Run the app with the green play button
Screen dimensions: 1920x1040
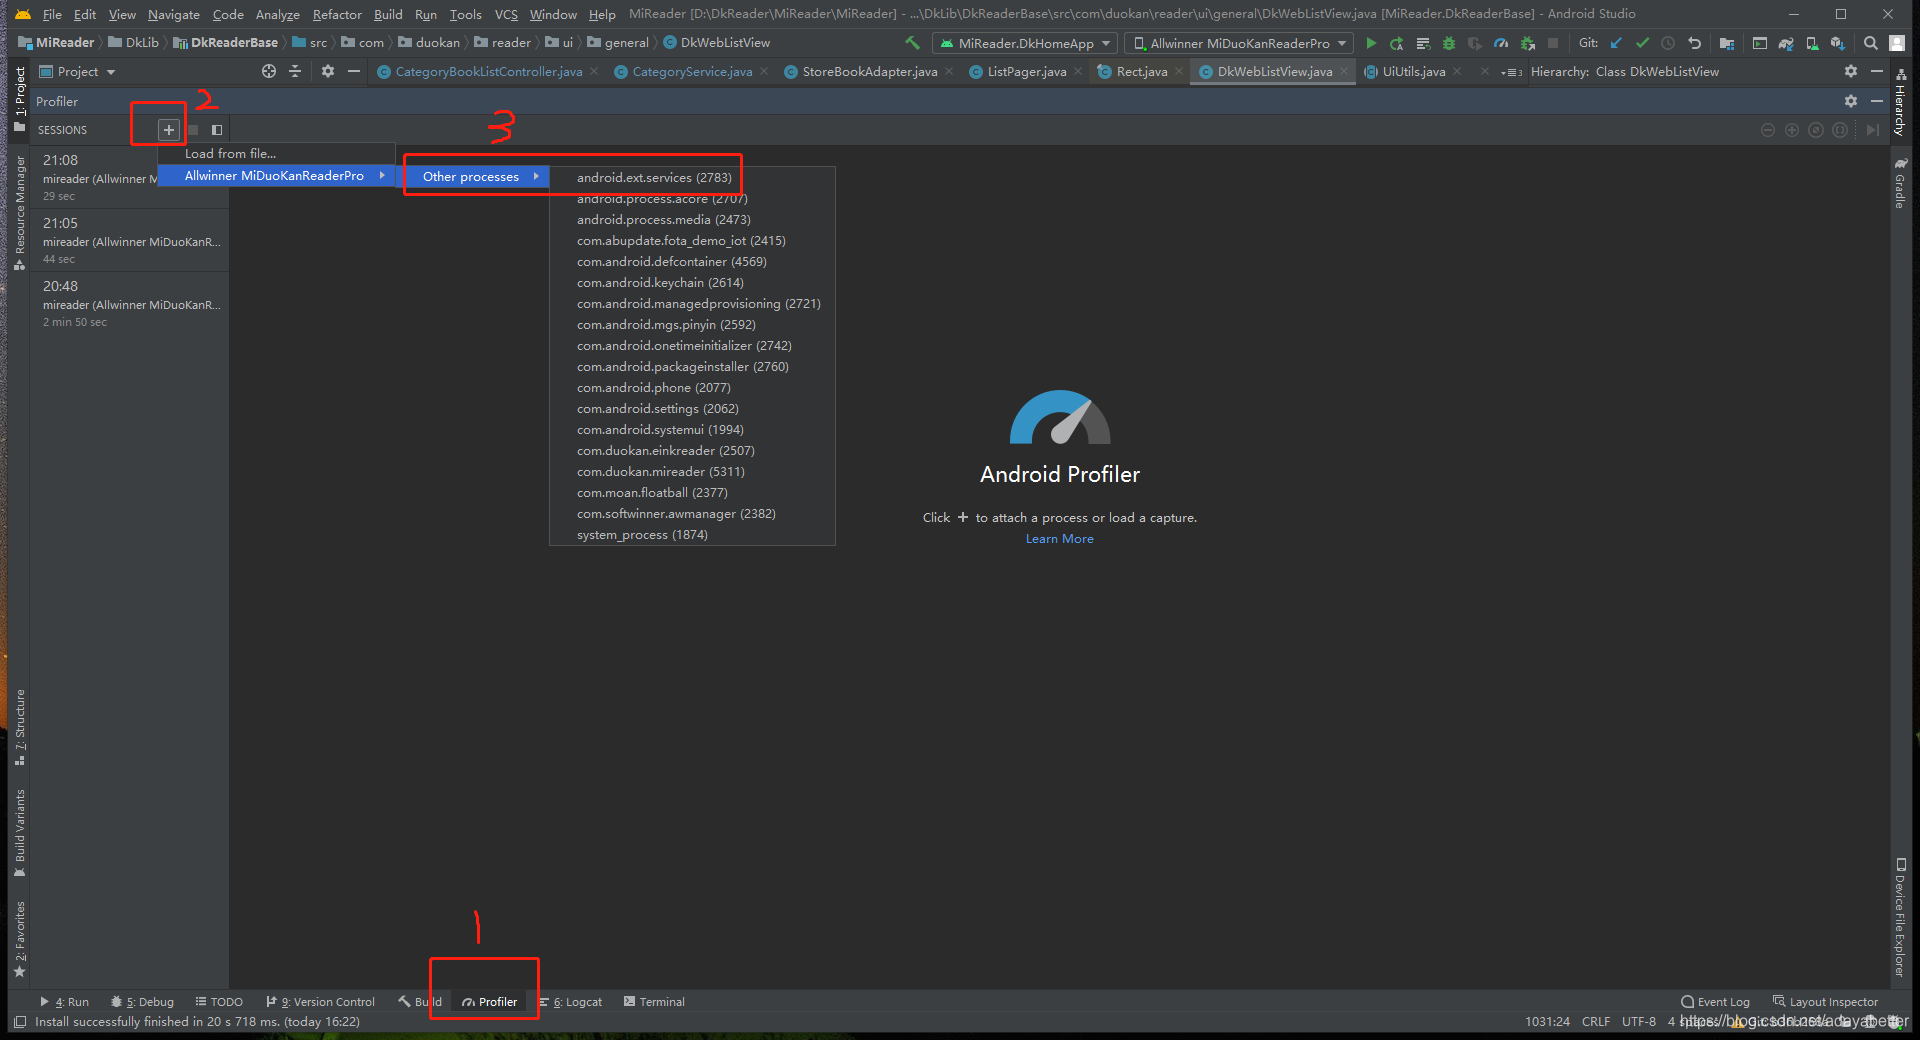point(1371,43)
